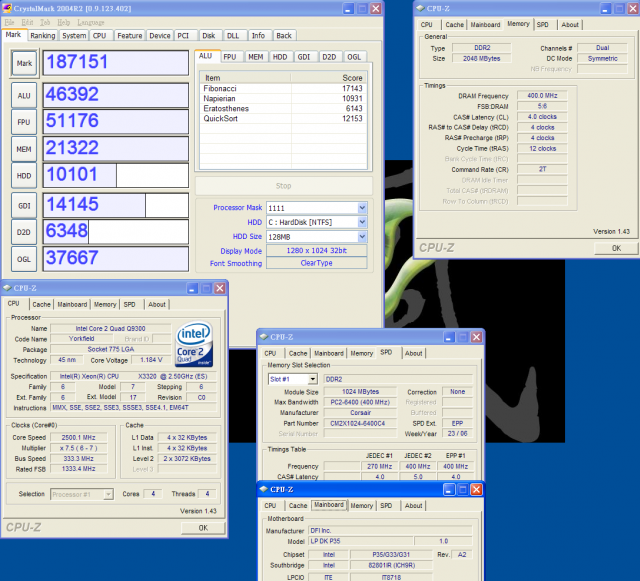Run the MEM benchmark button
640x581 pixels.
click(x=24, y=149)
